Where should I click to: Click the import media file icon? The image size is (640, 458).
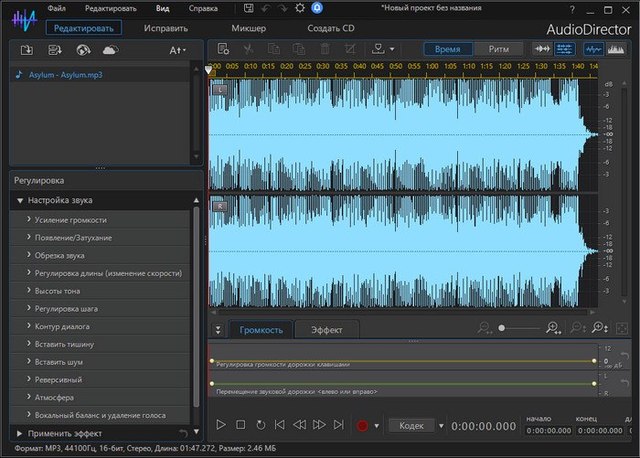point(26,49)
